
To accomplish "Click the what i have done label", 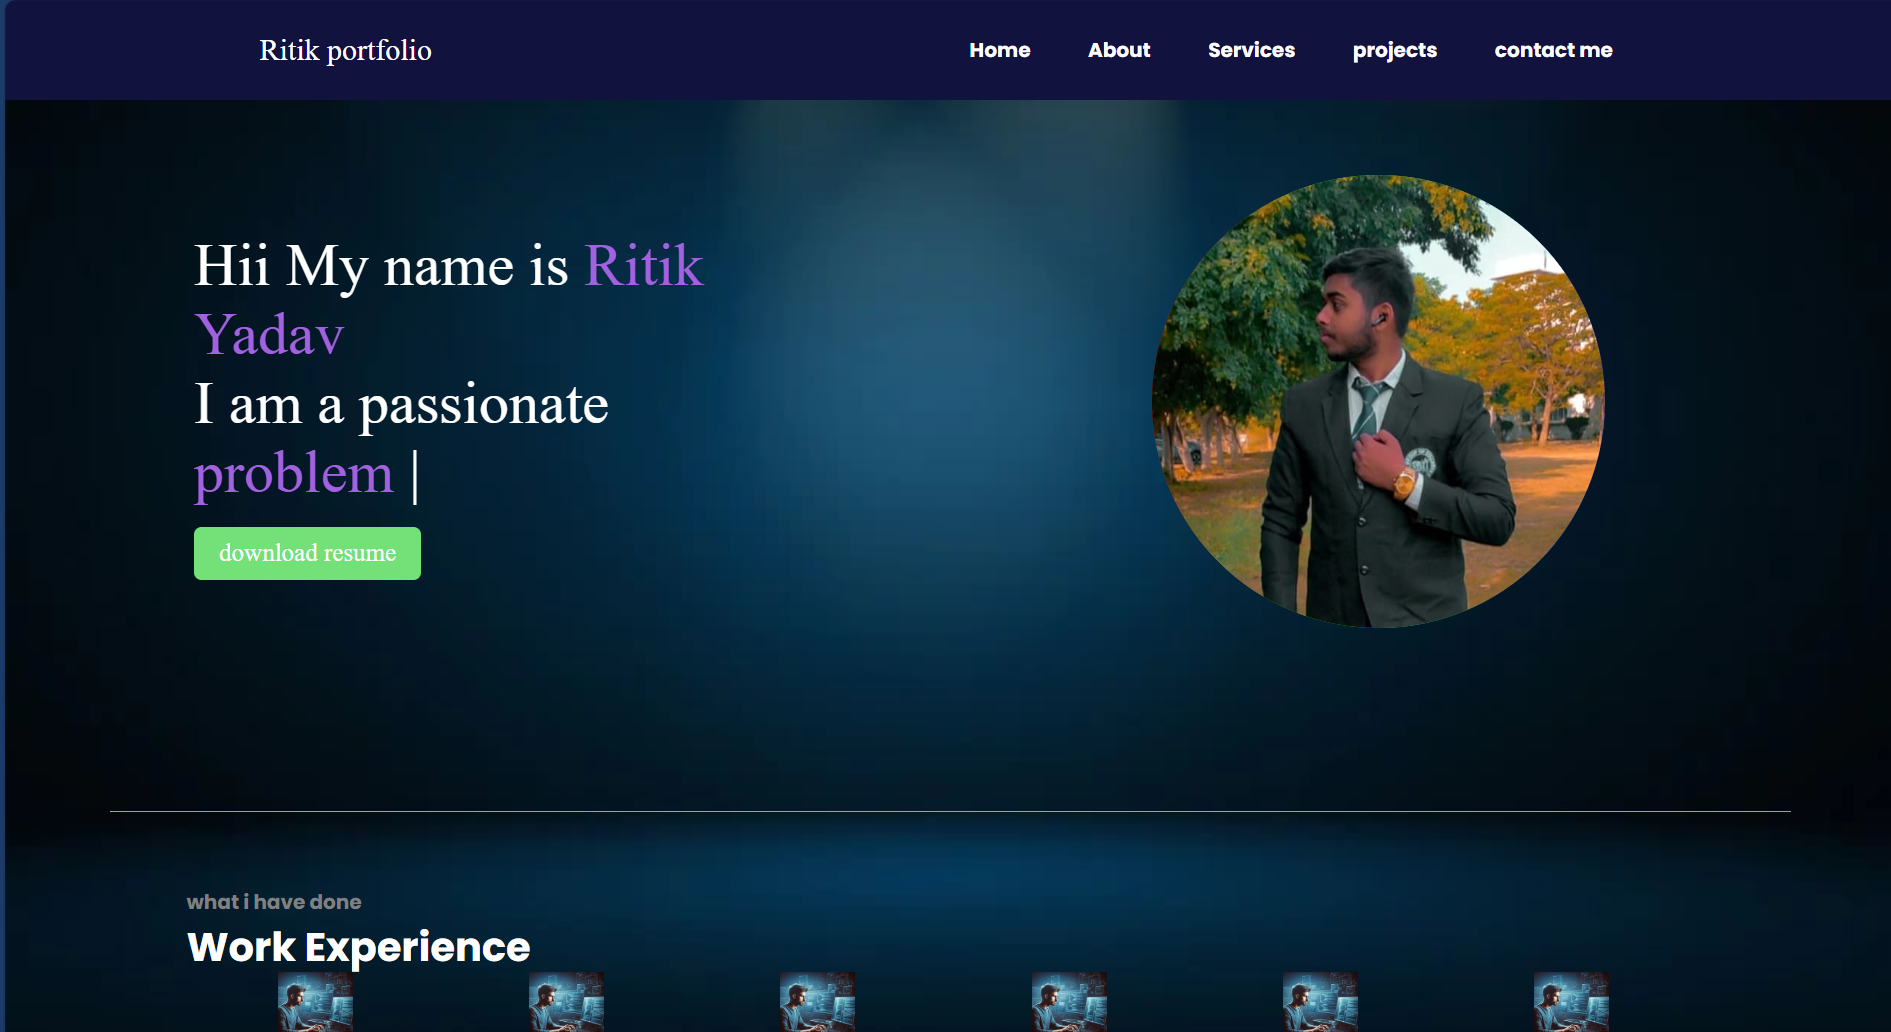I will point(274,901).
